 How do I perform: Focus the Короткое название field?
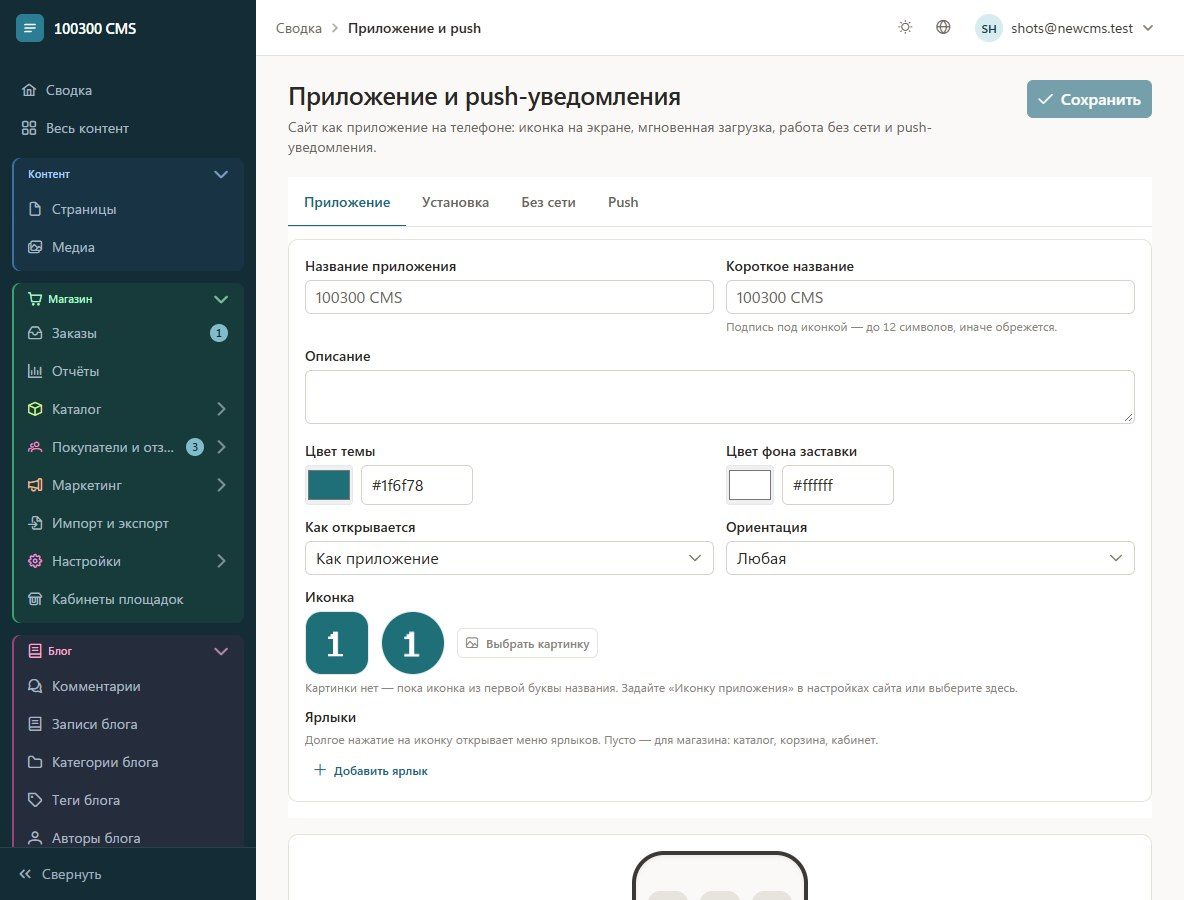coord(930,297)
